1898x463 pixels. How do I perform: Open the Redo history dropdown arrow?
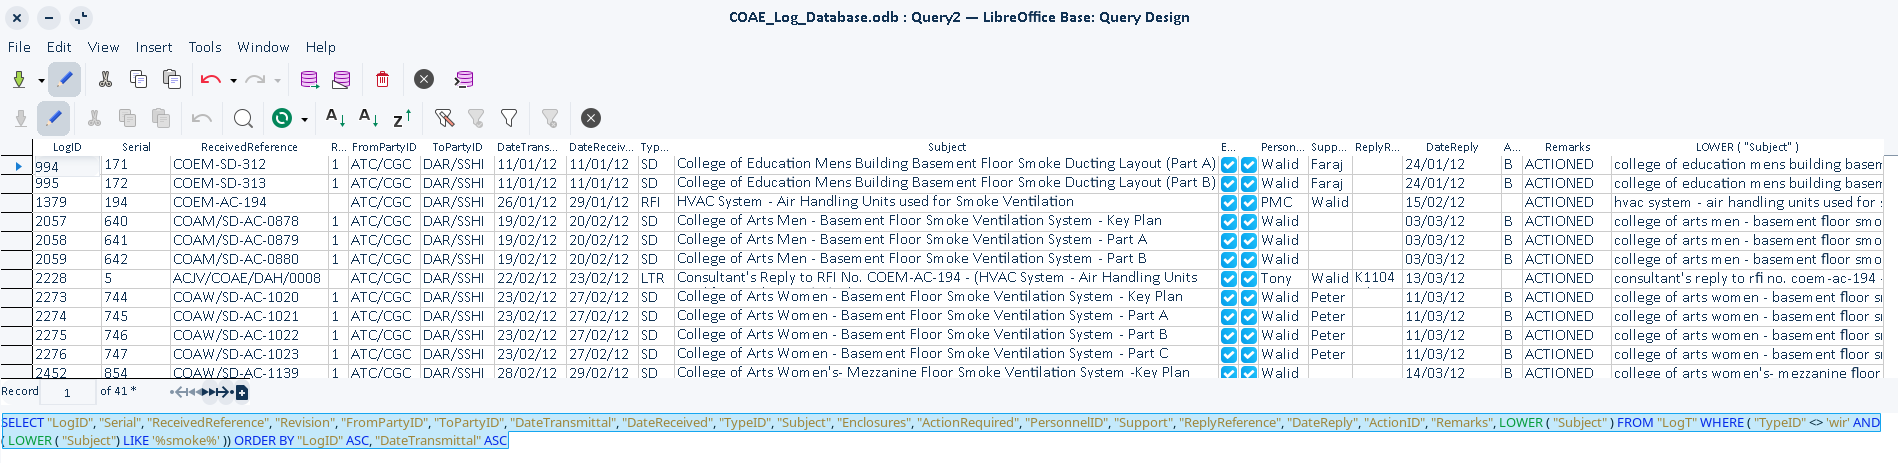[x=277, y=80]
